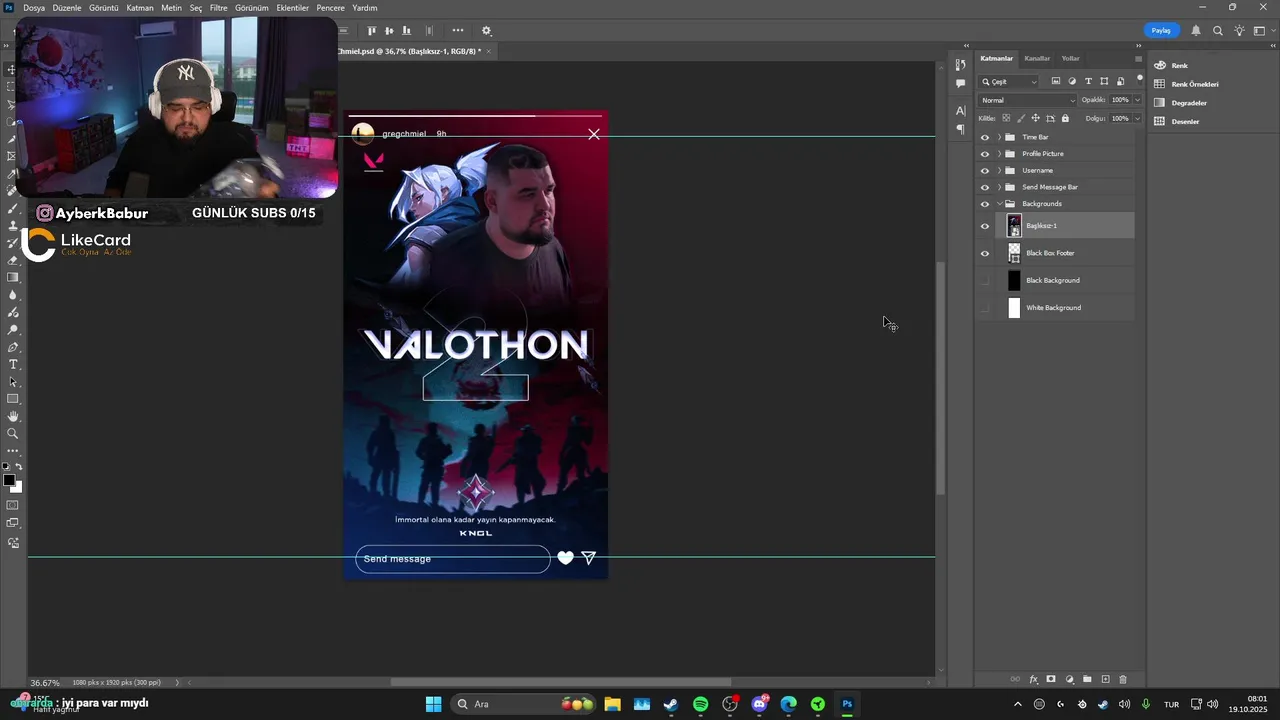
Task: Select the Eraser tool
Action: 13,260
